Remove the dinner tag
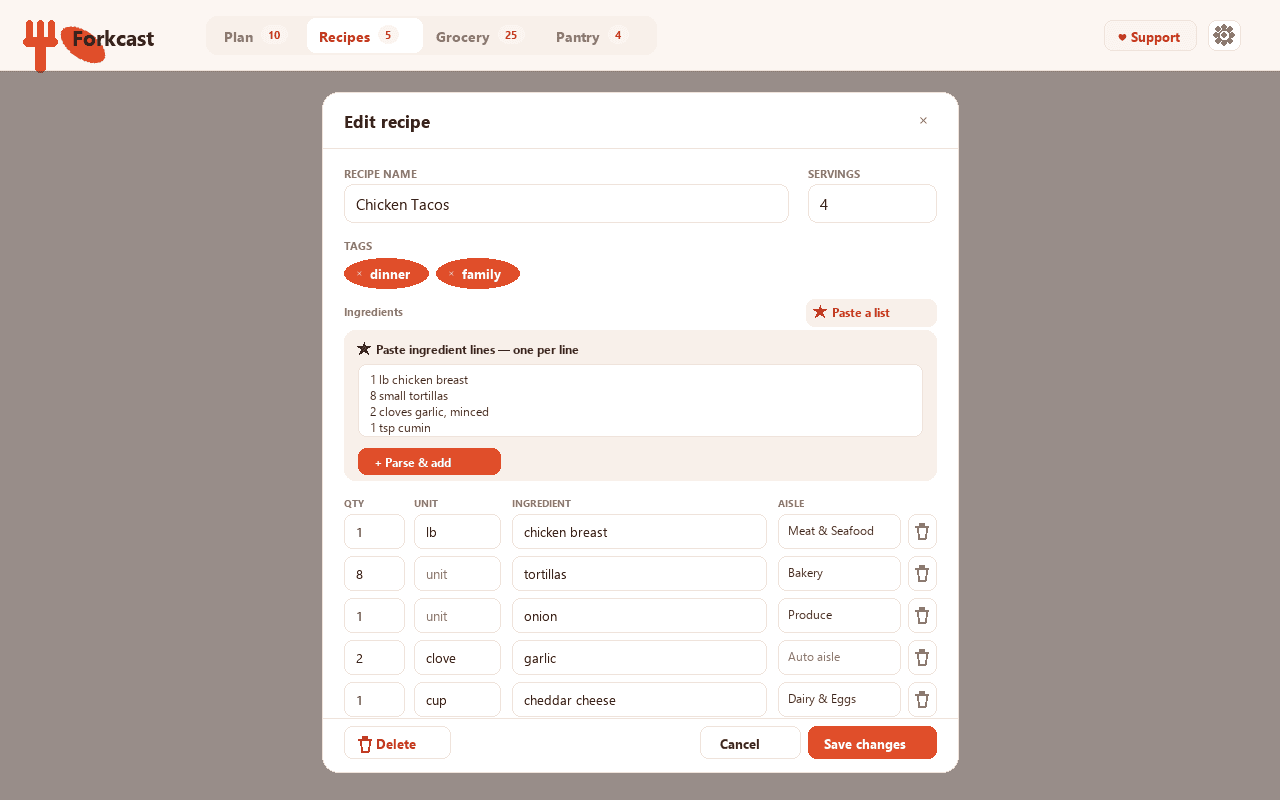The height and width of the screenshot is (800, 1280). [x=359, y=274]
